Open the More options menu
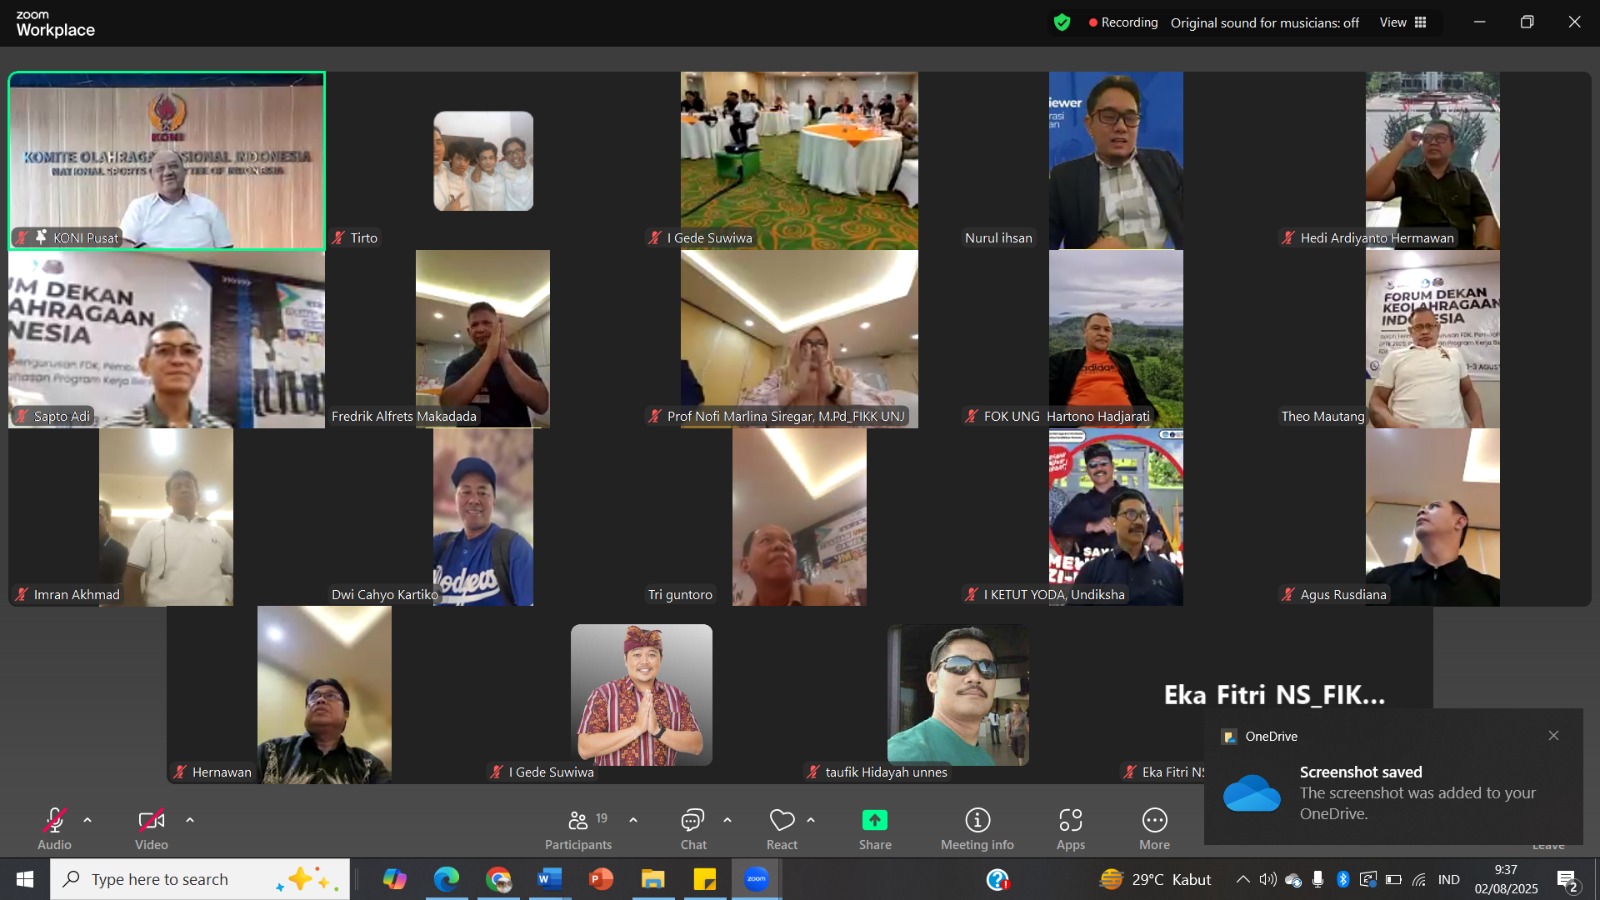Image resolution: width=1600 pixels, height=900 pixels. pos(1154,828)
